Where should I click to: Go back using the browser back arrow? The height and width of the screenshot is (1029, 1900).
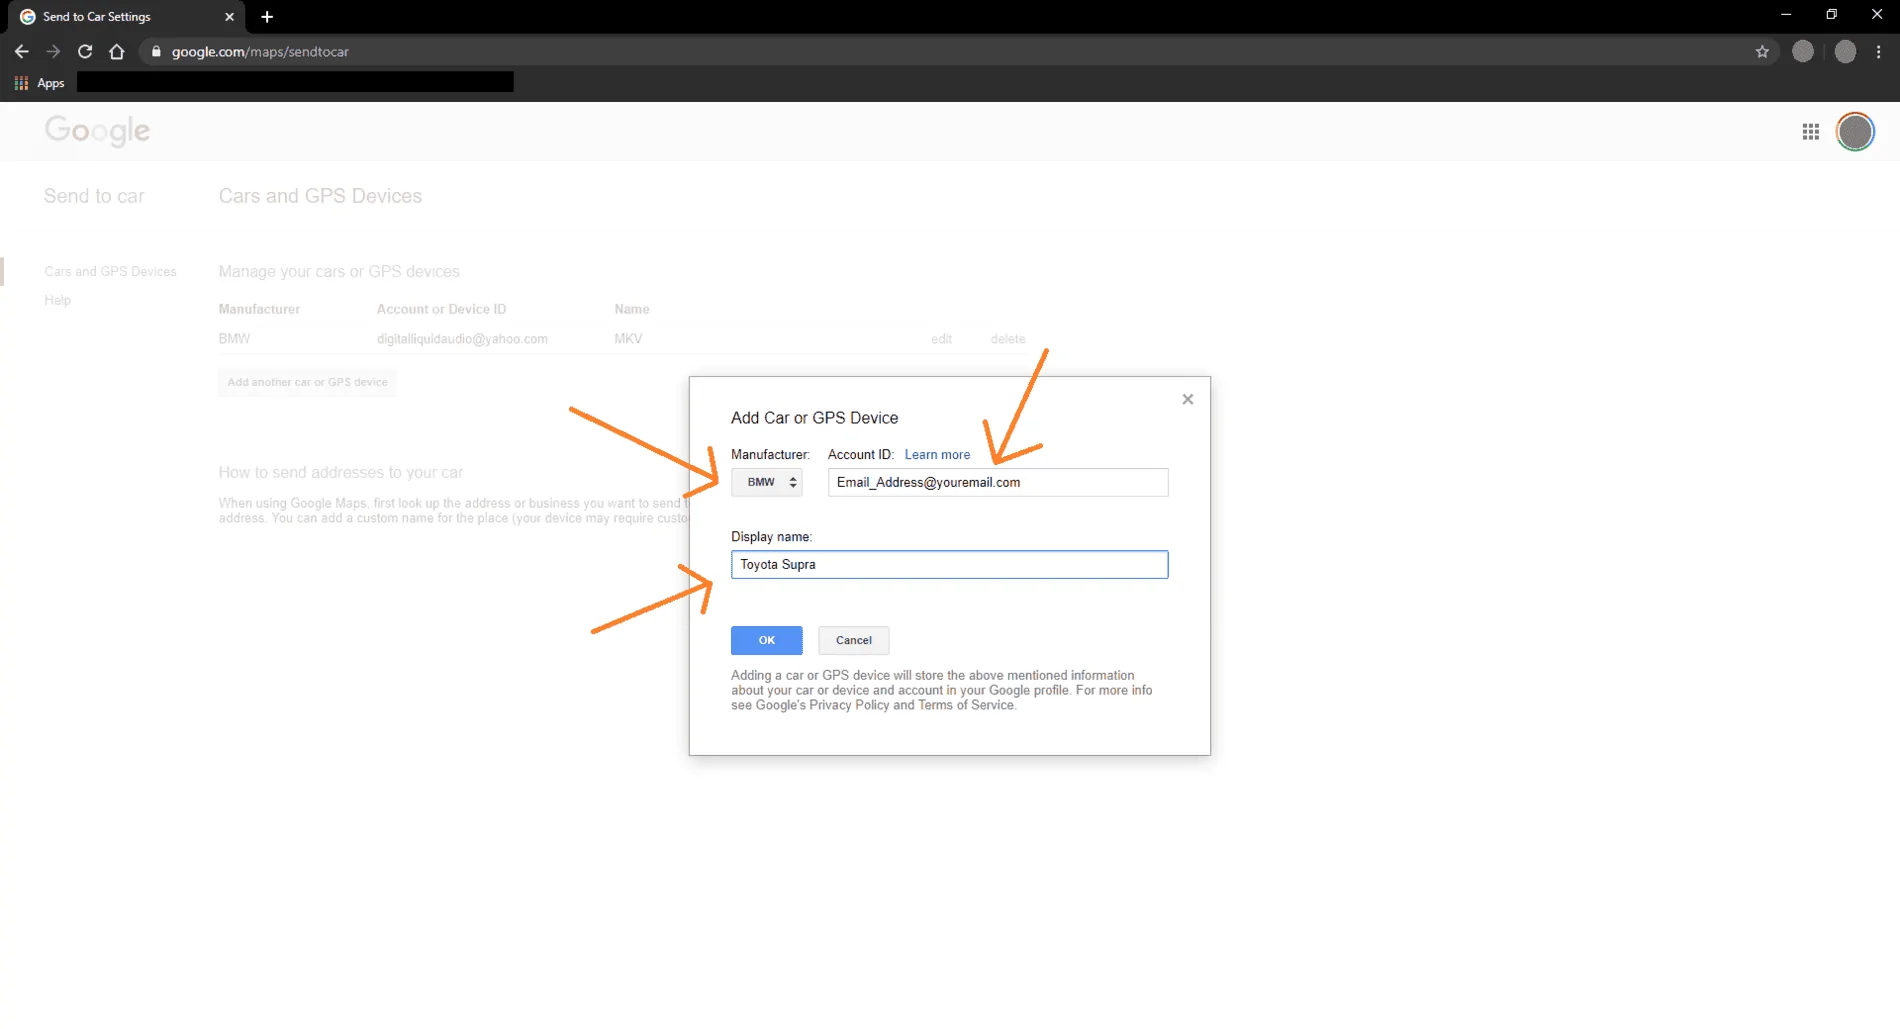pos(21,51)
